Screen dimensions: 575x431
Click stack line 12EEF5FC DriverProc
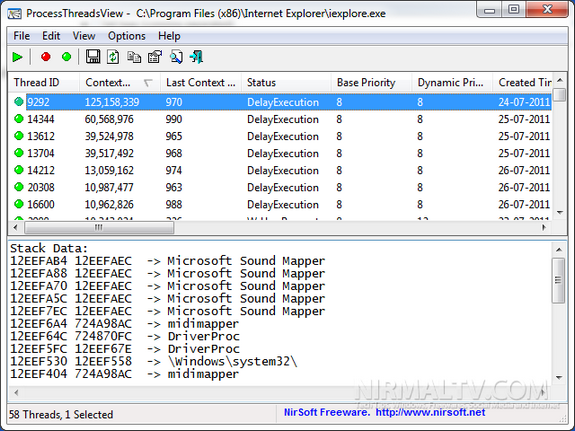[125, 349]
